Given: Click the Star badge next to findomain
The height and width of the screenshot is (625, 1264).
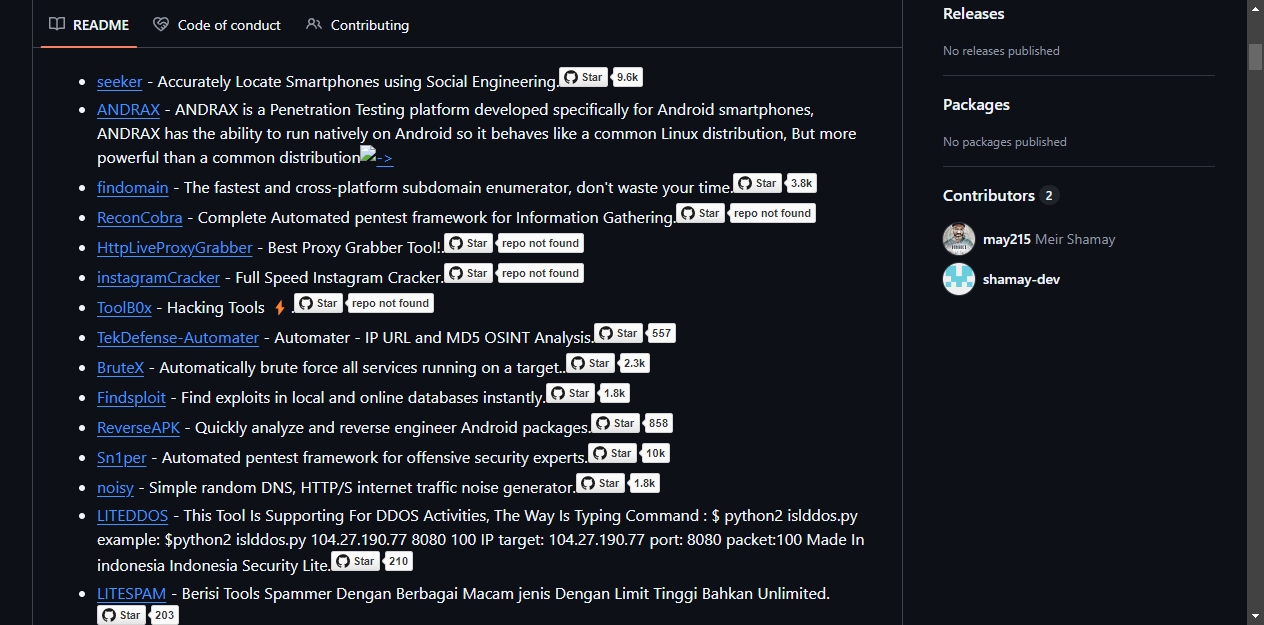Looking at the screenshot, I should tap(757, 183).
